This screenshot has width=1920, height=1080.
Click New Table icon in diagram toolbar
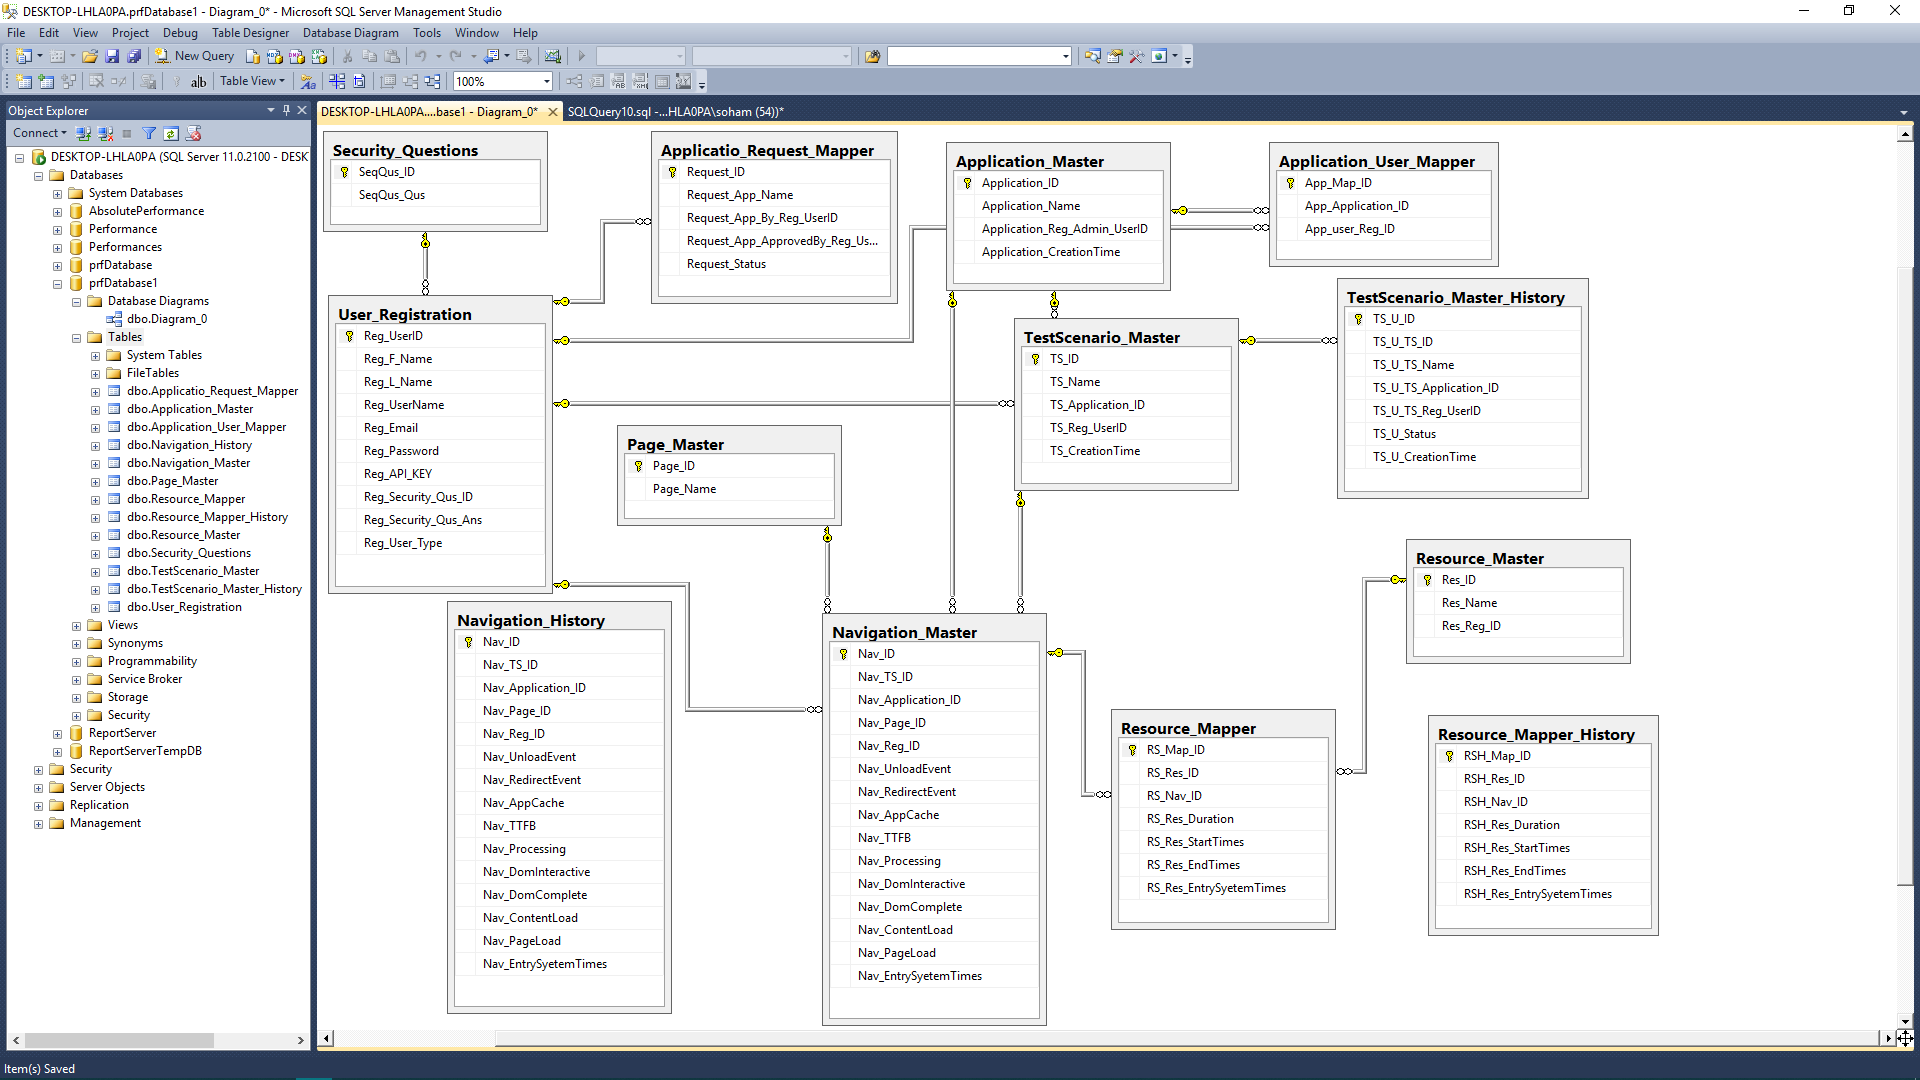(24, 82)
